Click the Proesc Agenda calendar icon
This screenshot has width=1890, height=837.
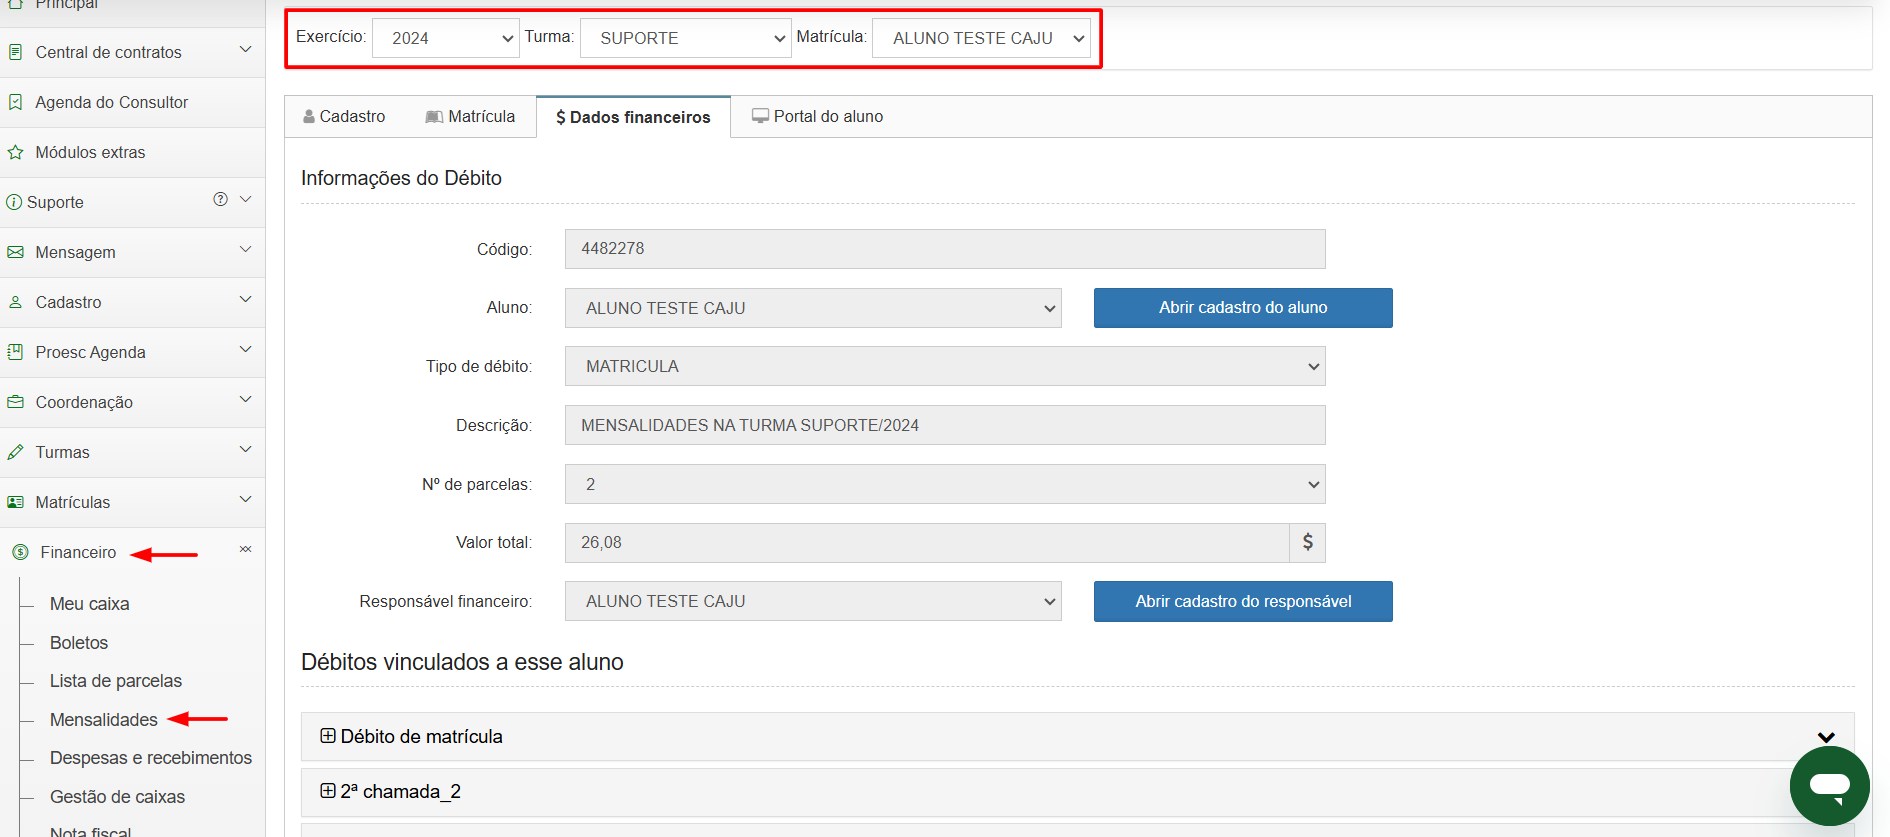(15, 352)
